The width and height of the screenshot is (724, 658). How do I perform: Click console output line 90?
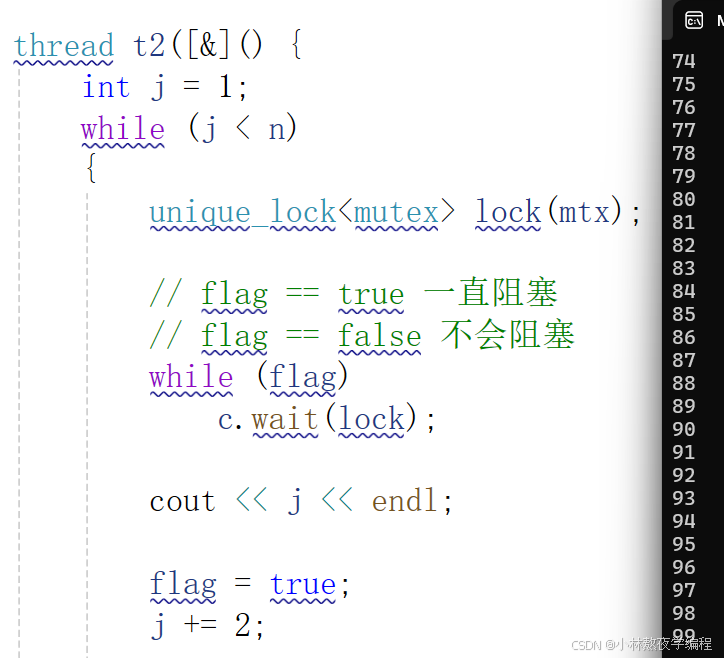[x=683, y=429]
